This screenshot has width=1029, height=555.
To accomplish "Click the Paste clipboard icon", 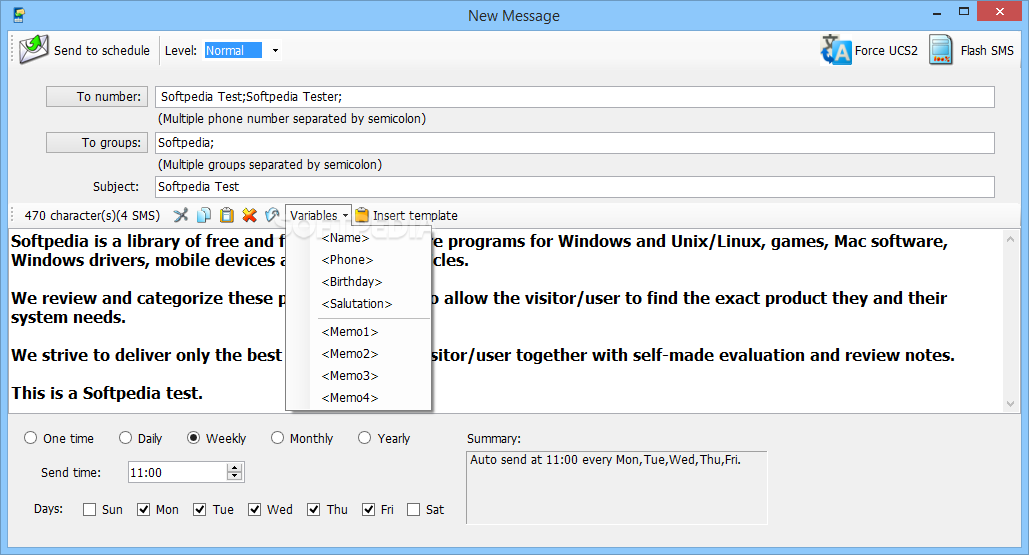I will click(x=227, y=215).
